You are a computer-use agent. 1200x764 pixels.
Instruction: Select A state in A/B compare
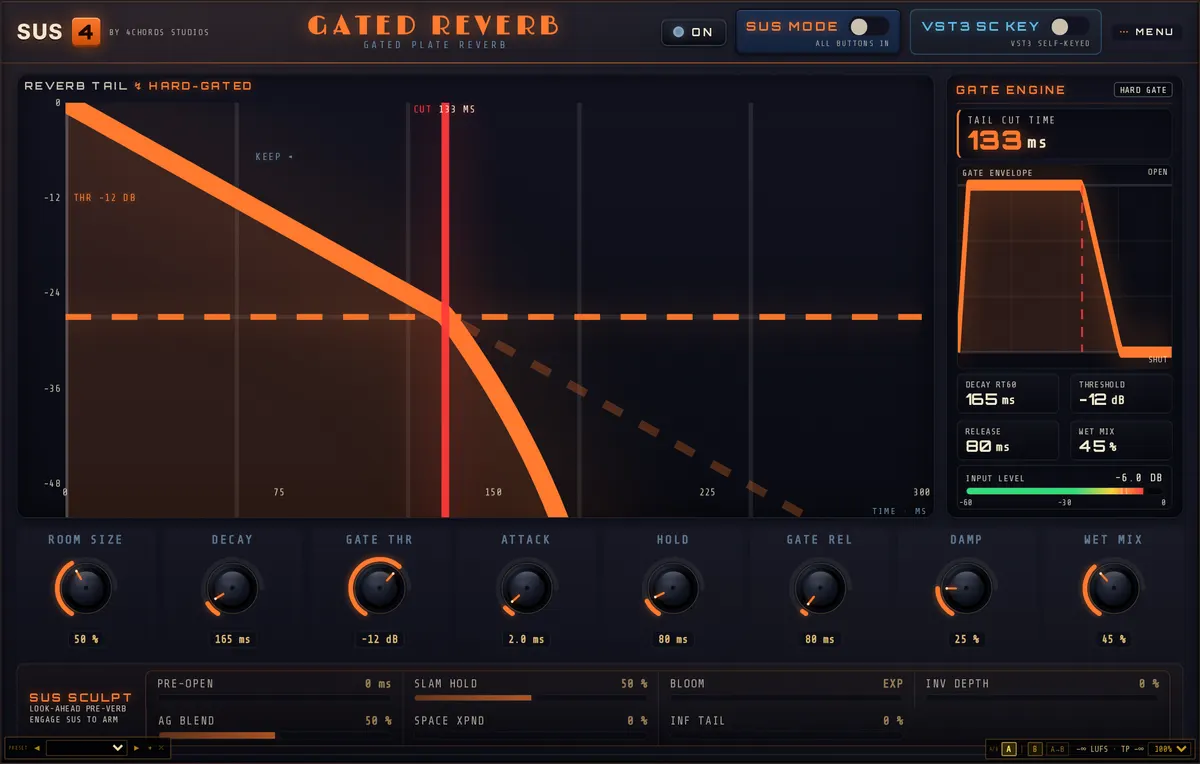pos(1009,749)
